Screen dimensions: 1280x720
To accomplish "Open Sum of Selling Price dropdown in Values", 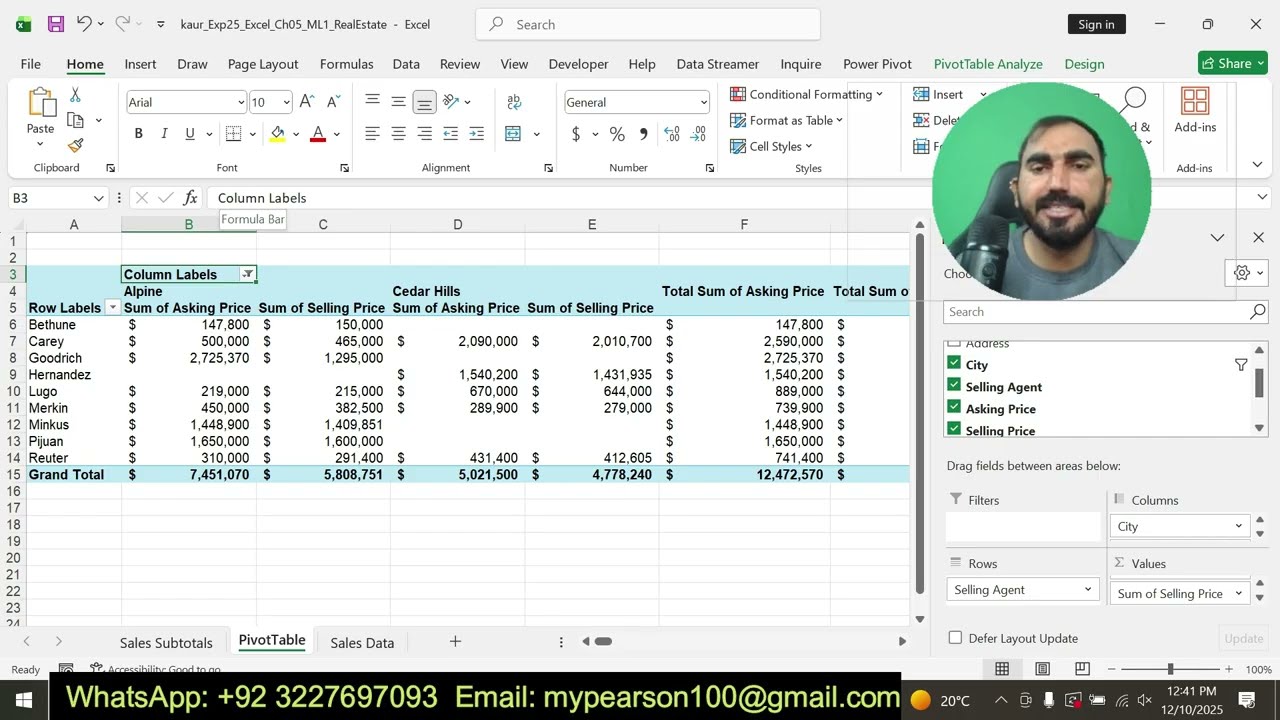I will coord(1238,593).
